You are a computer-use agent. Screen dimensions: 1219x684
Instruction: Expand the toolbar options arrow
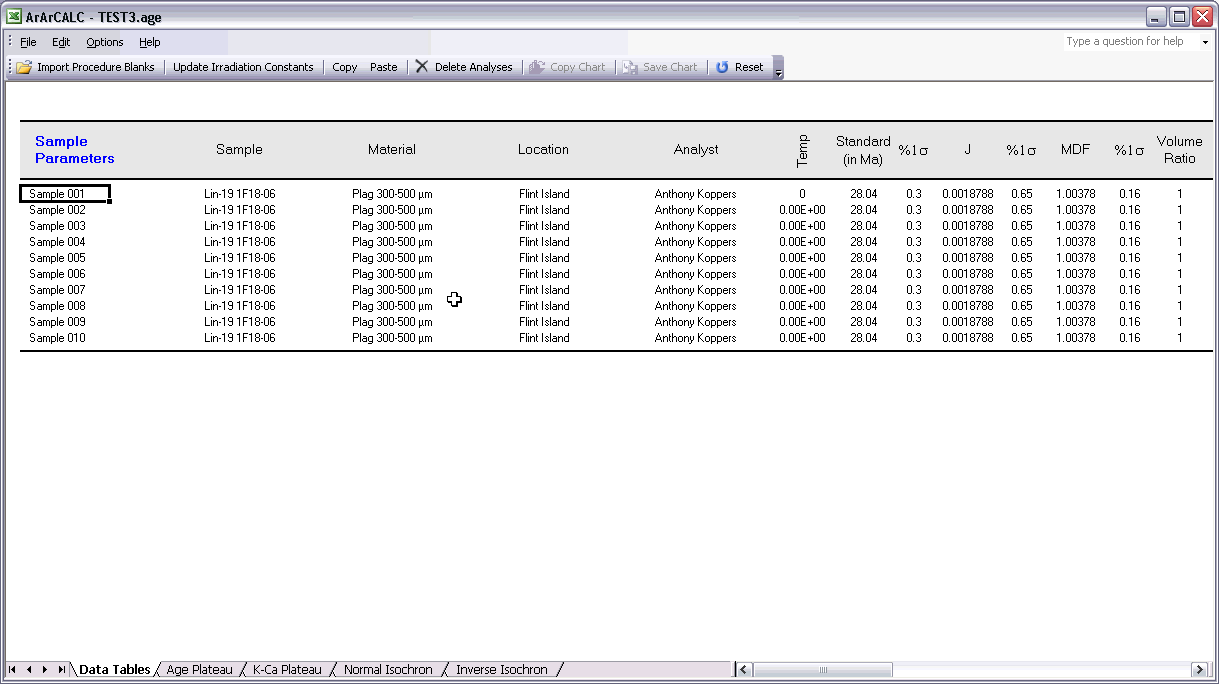point(778,69)
